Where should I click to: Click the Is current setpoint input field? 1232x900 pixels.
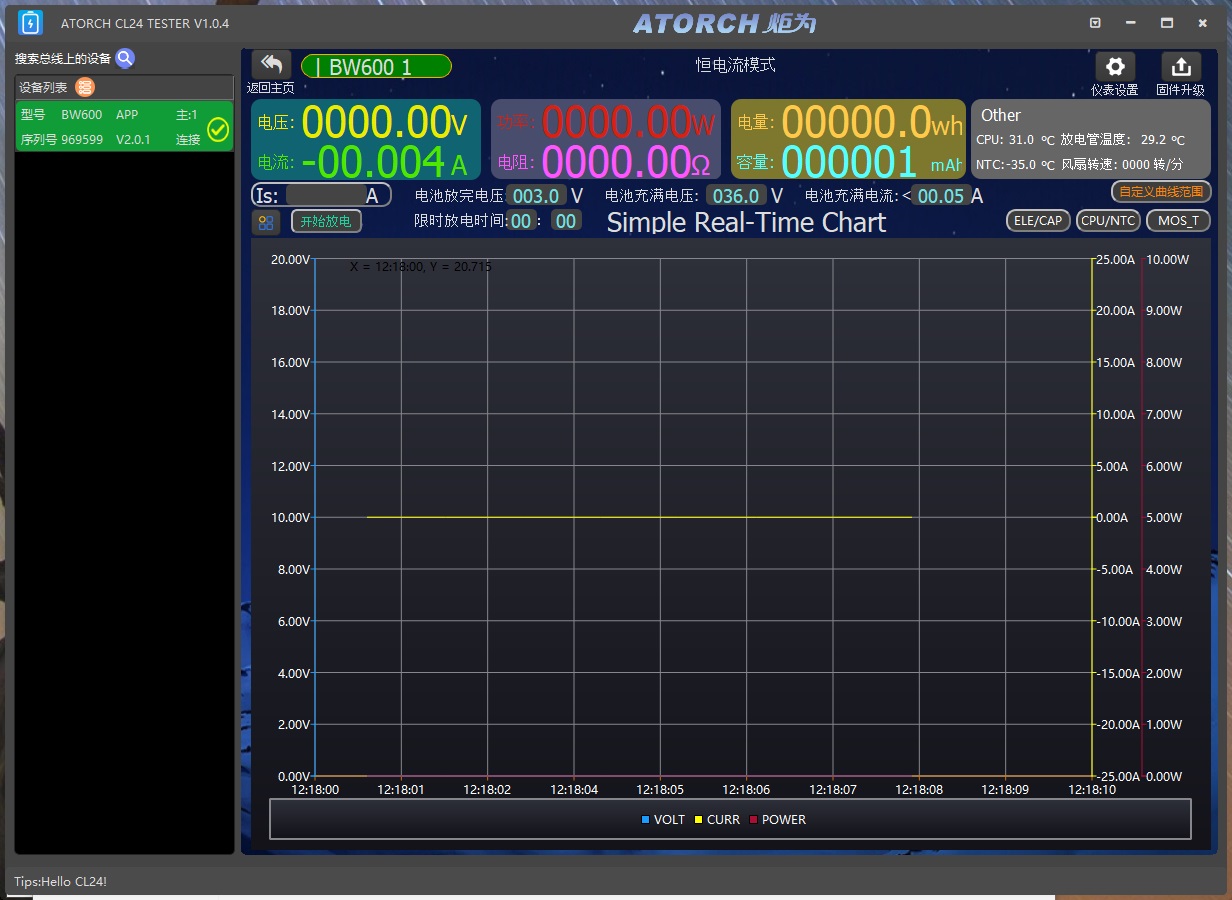(x=324, y=195)
